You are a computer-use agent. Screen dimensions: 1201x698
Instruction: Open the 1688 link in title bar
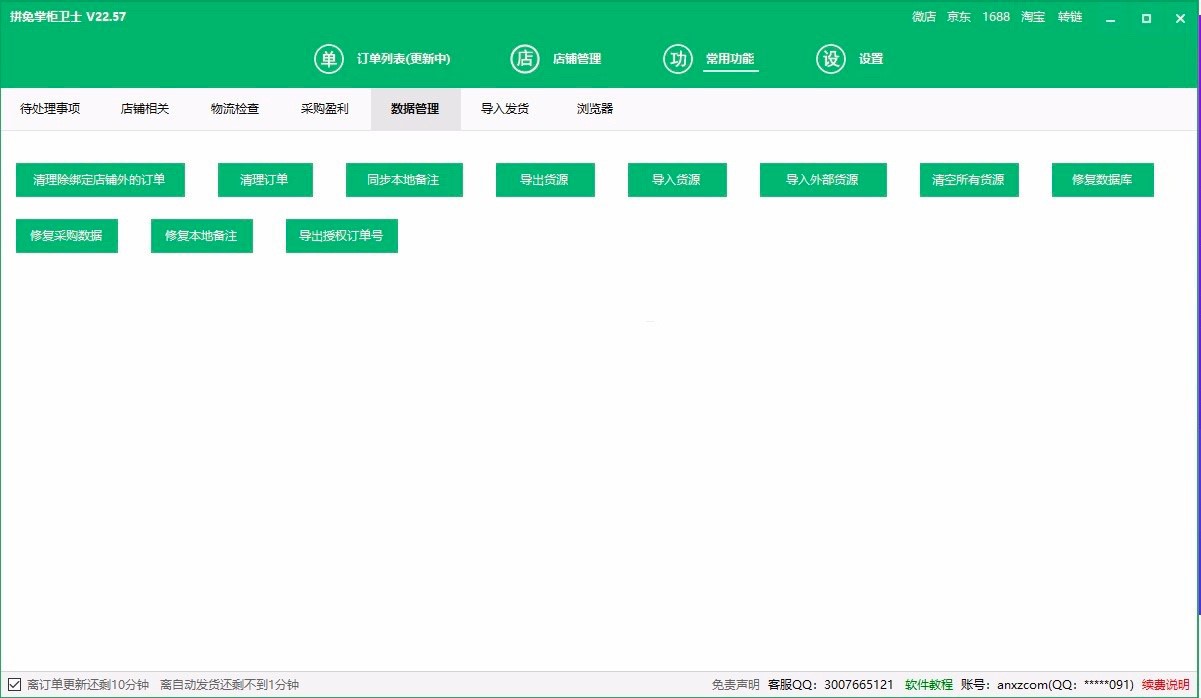pyautogui.click(x=996, y=17)
